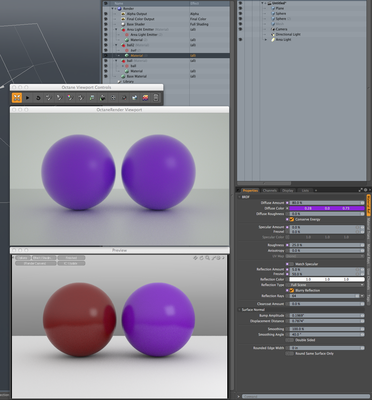Screen dimensions: 372x400
Task: Click the multicolored icon near Octane toolbar end
Action: click(x=145, y=98)
